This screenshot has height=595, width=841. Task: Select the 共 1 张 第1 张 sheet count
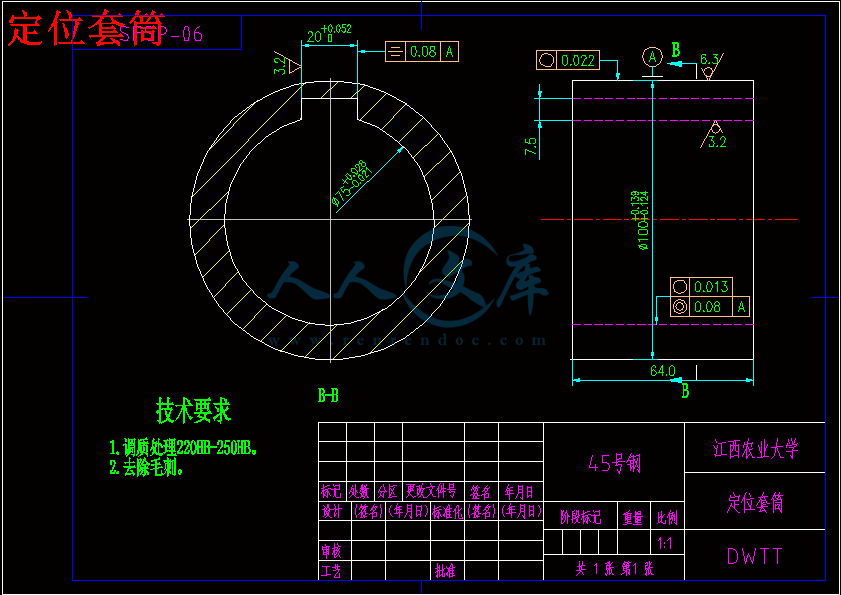click(614, 568)
